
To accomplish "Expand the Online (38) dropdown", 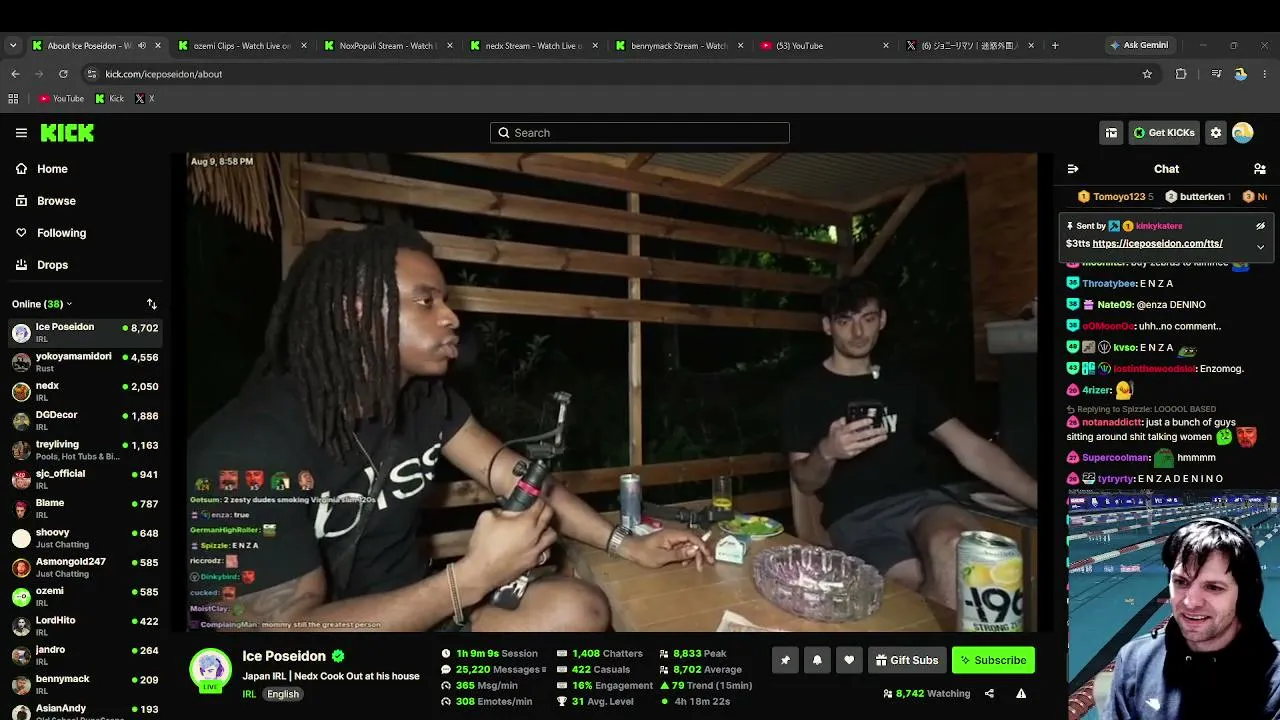I will [x=42, y=304].
